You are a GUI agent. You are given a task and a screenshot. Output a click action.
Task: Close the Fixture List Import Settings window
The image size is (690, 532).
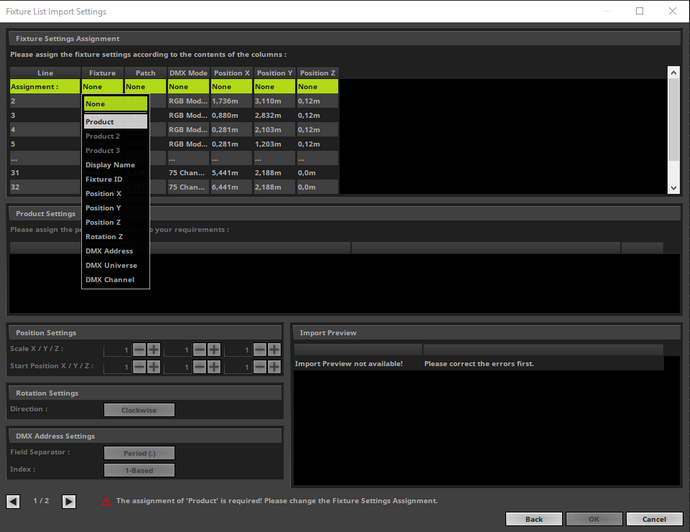(x=672, y=11)
